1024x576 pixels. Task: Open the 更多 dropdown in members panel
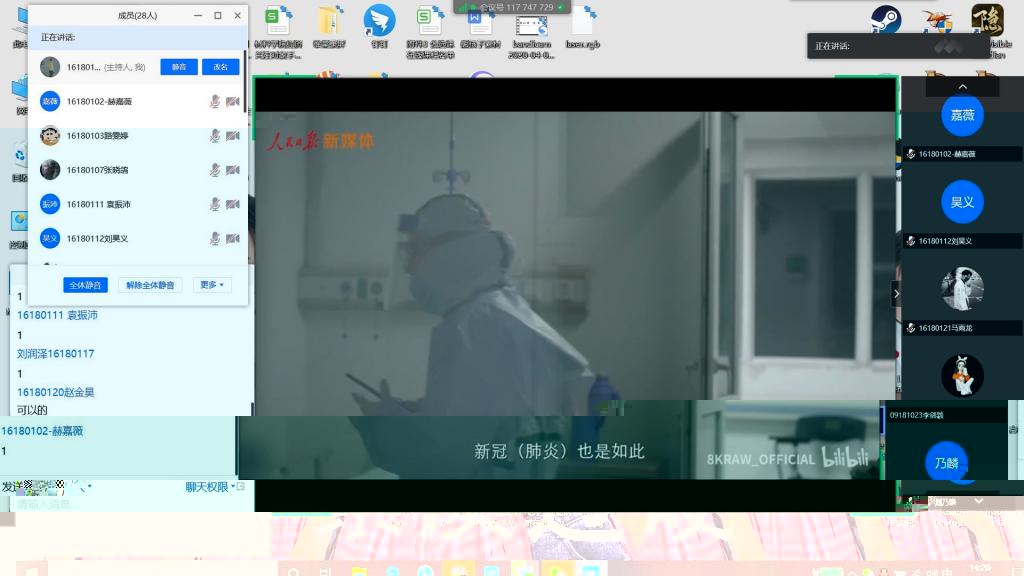point(212,285)
